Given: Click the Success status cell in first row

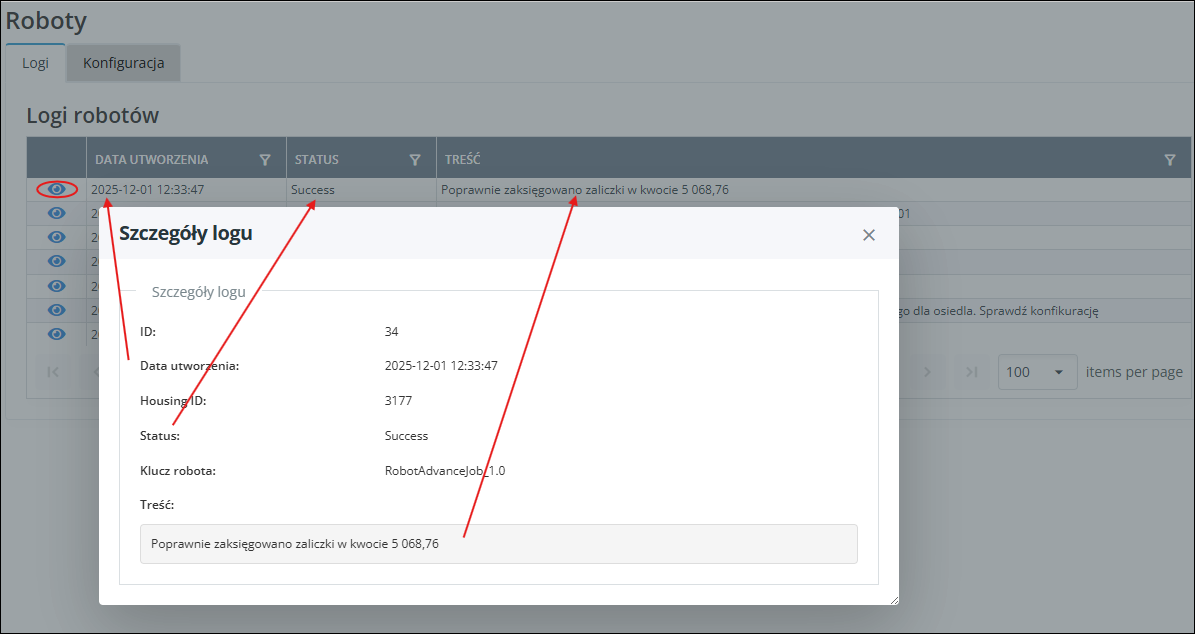Looking at the screenshot, I should (x=313, y=189).
